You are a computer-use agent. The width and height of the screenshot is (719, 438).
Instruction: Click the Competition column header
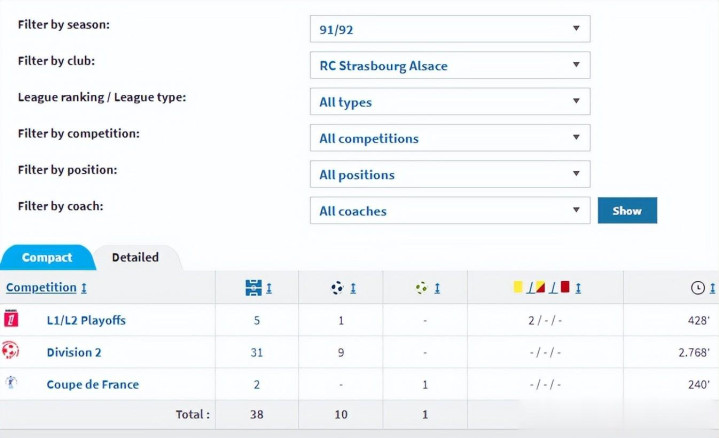pos(41,288)
